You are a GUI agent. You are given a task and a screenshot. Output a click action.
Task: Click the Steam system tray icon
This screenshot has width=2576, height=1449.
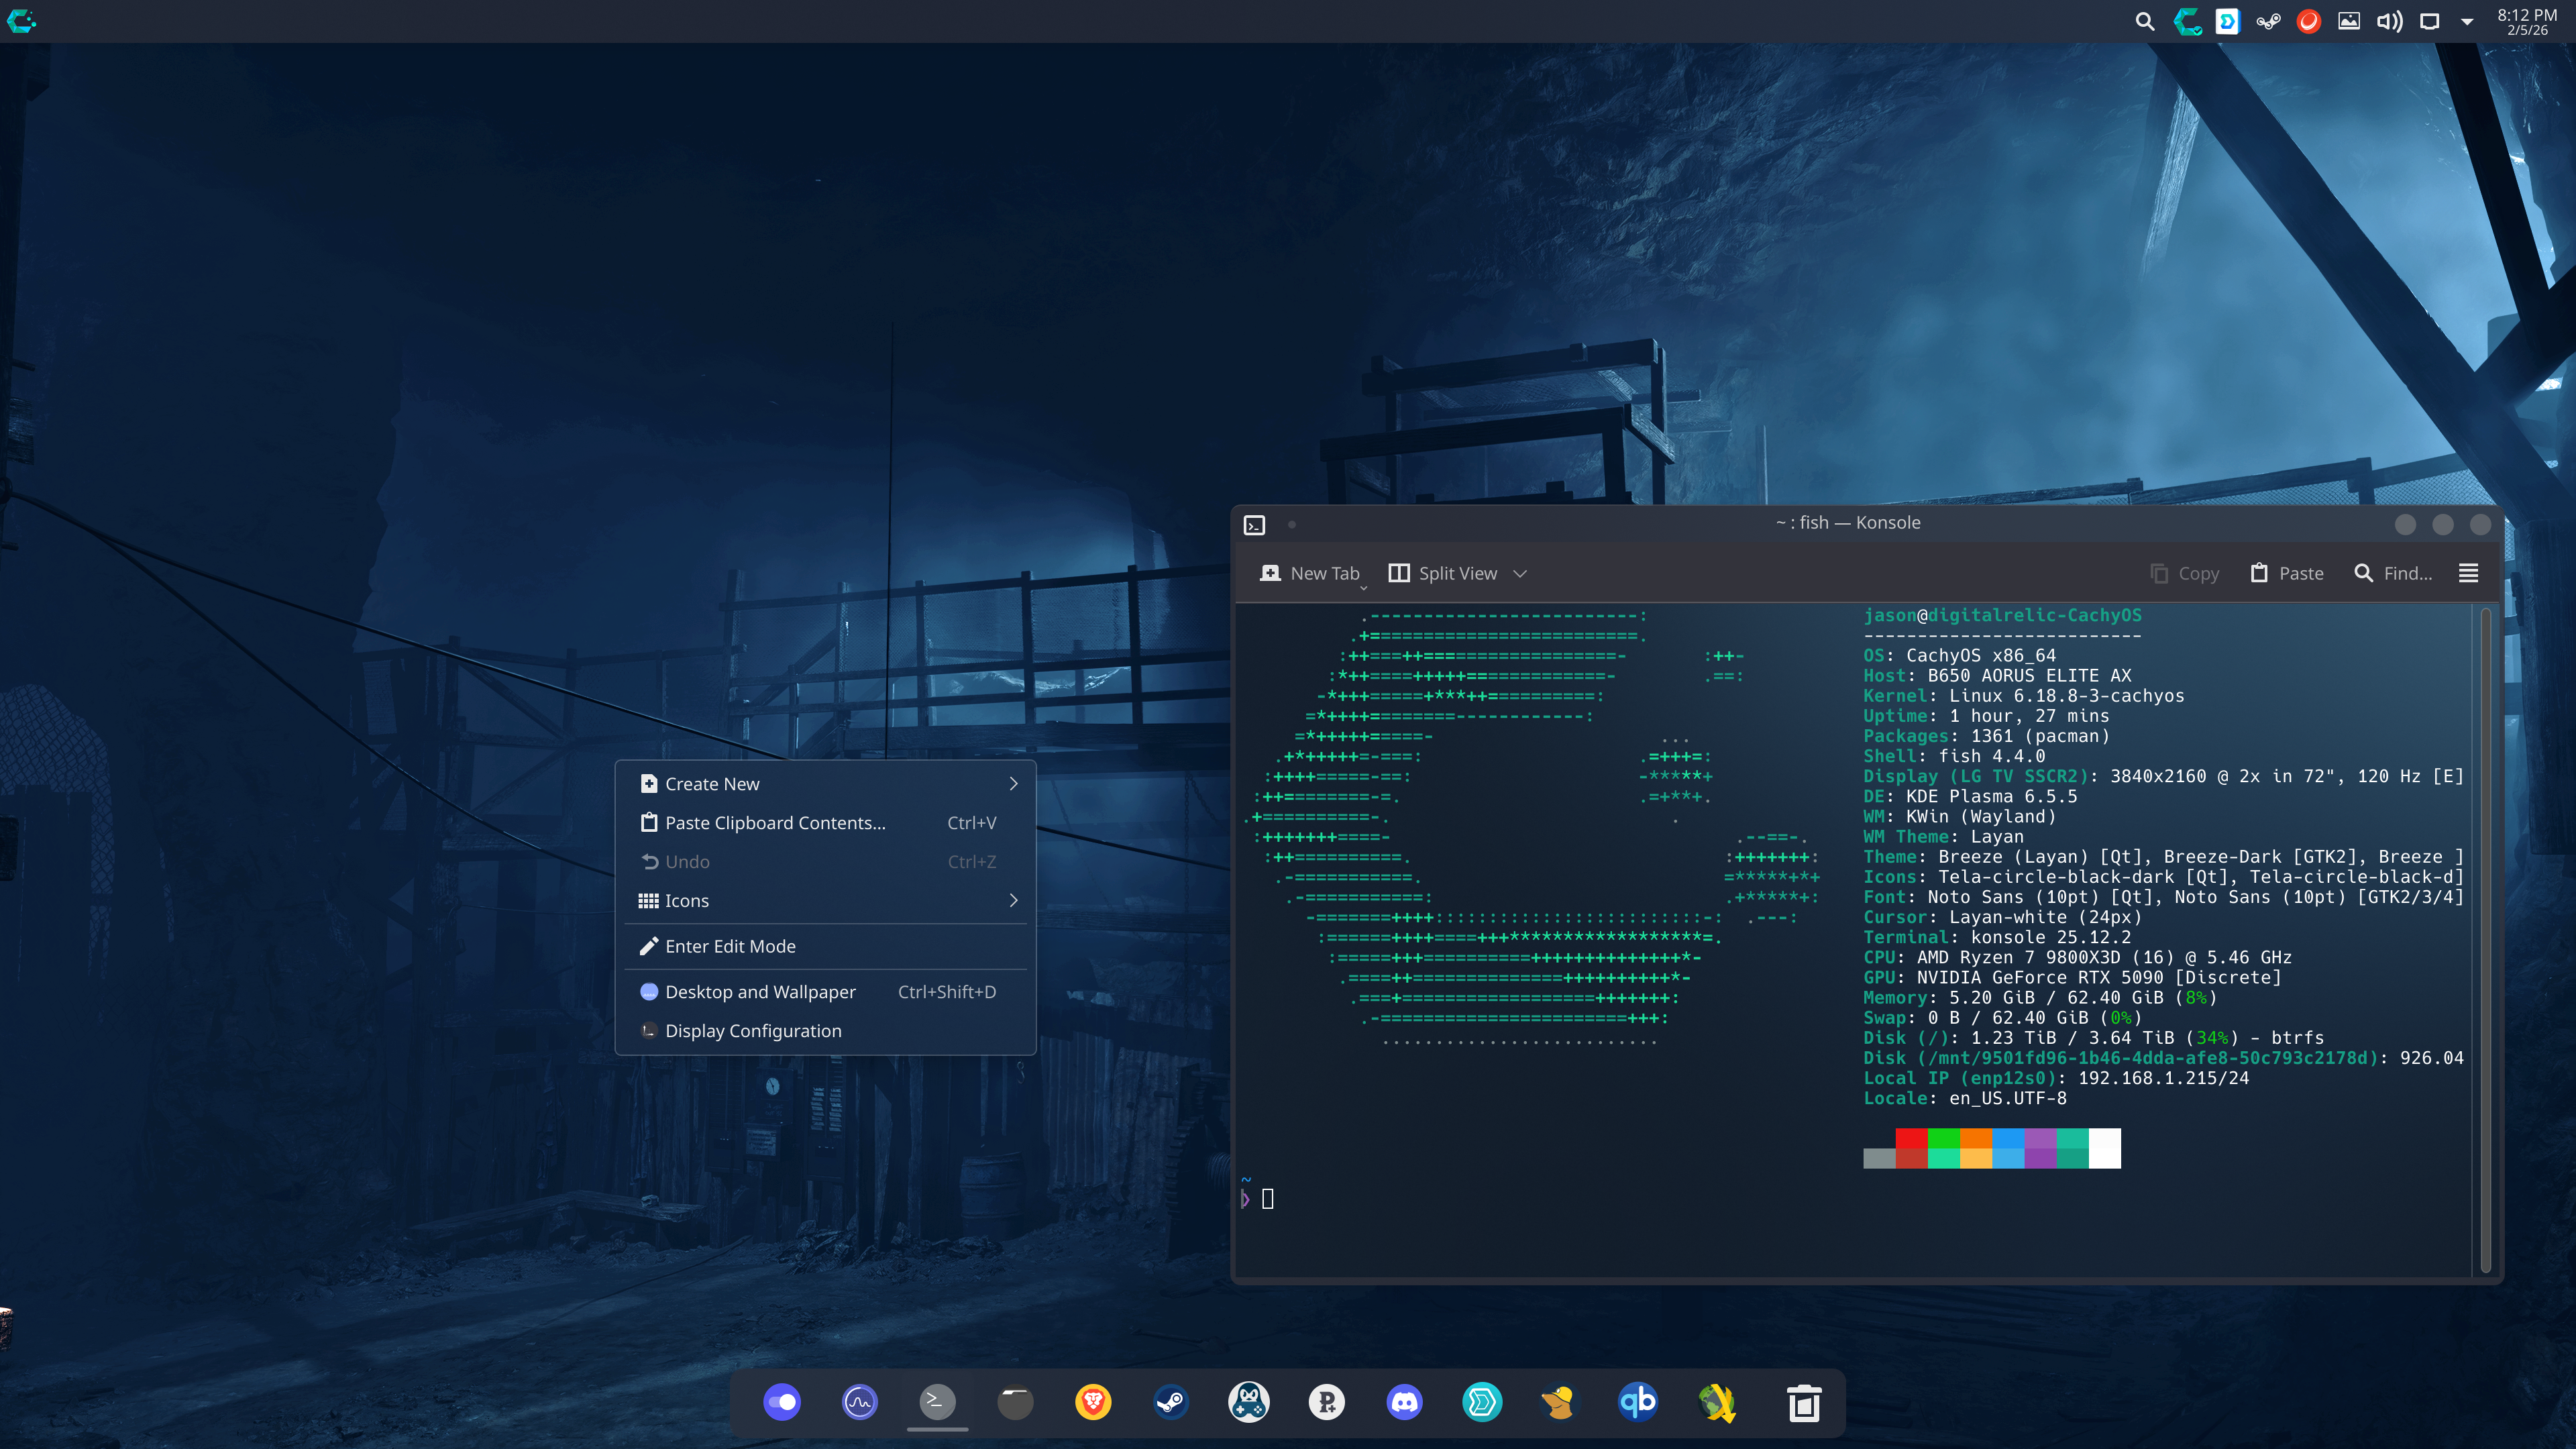pos(2268,21)
